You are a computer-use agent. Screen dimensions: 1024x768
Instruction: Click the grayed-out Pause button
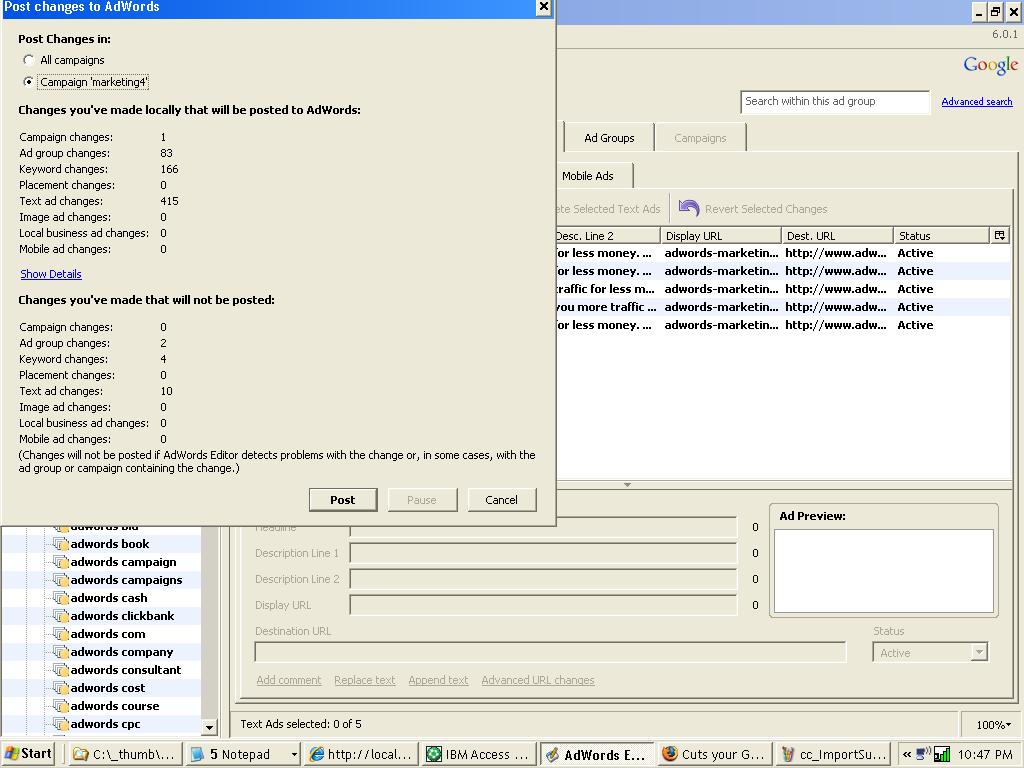[422, 500]
